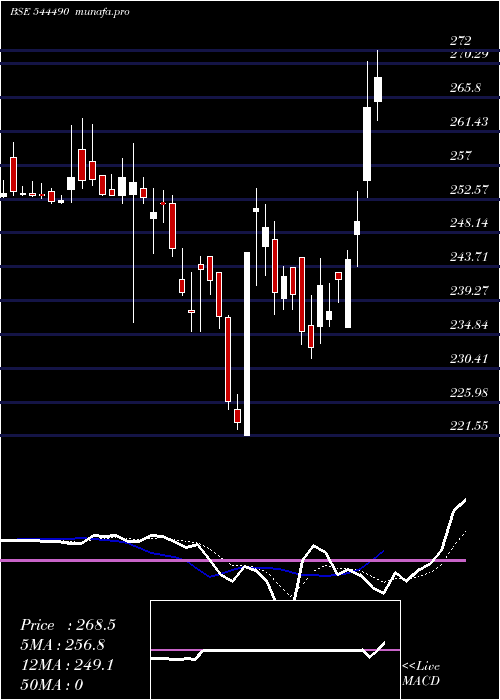Click the last candlestick near 268

click(x=378, y=89)
